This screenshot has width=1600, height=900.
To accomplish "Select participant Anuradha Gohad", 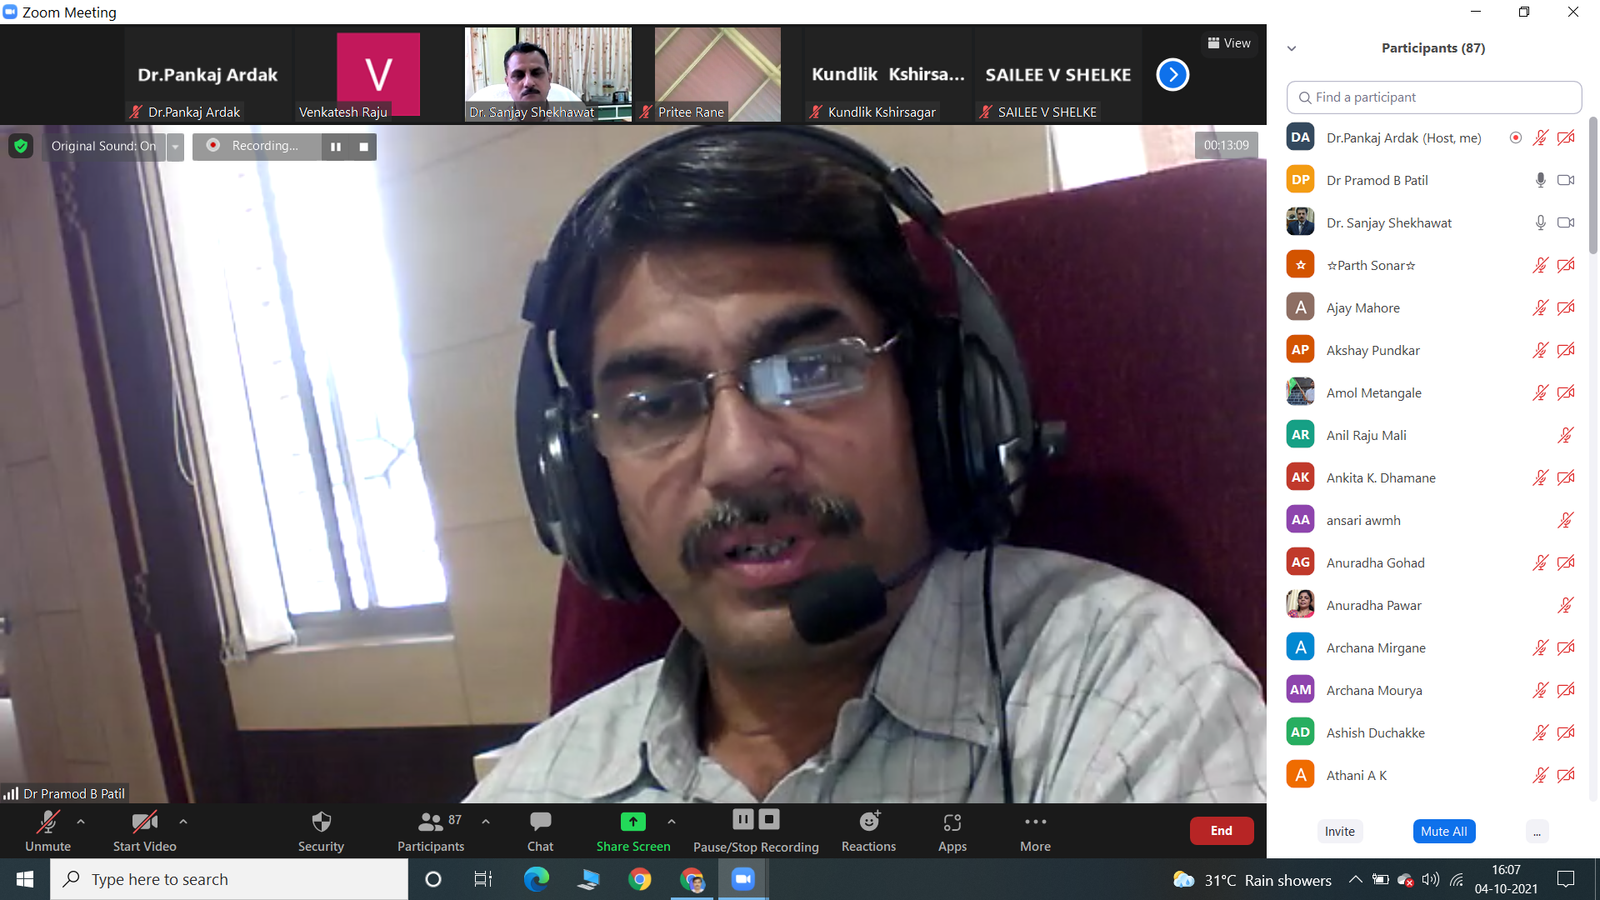I will coord(1434,562).
